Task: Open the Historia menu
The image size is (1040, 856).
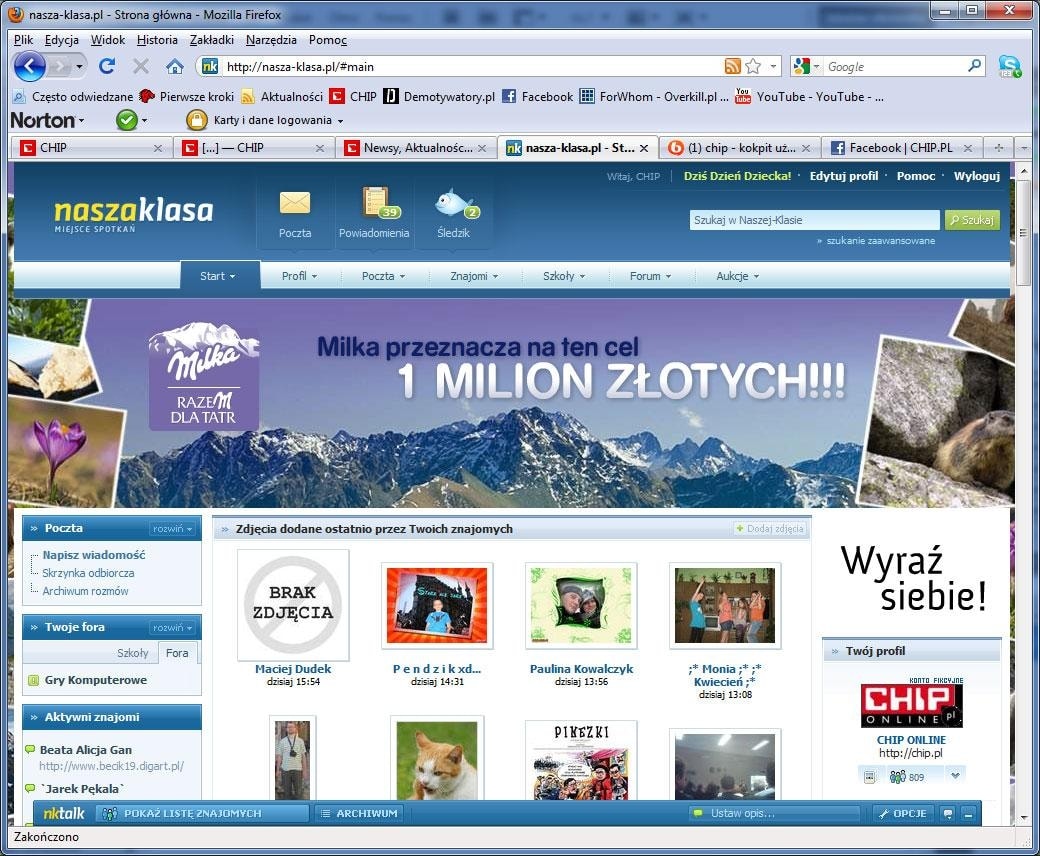Action: pos(157,40)
